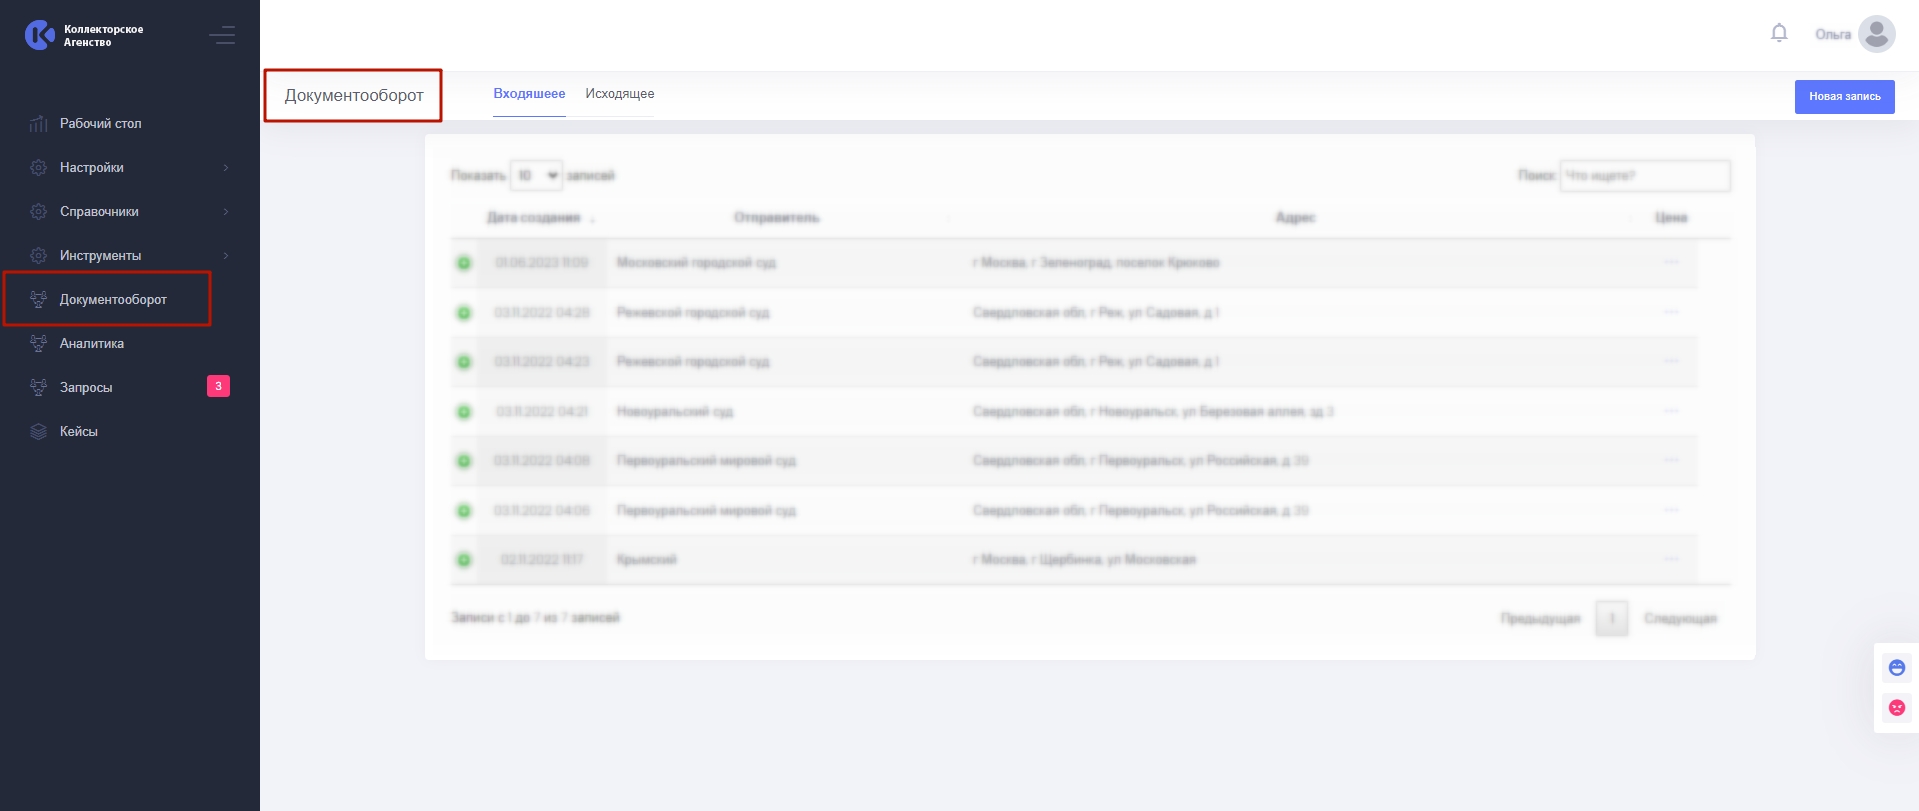1919x811 pixels.
Task: Switch to the Исходящее tab
Action: (619, 94)
